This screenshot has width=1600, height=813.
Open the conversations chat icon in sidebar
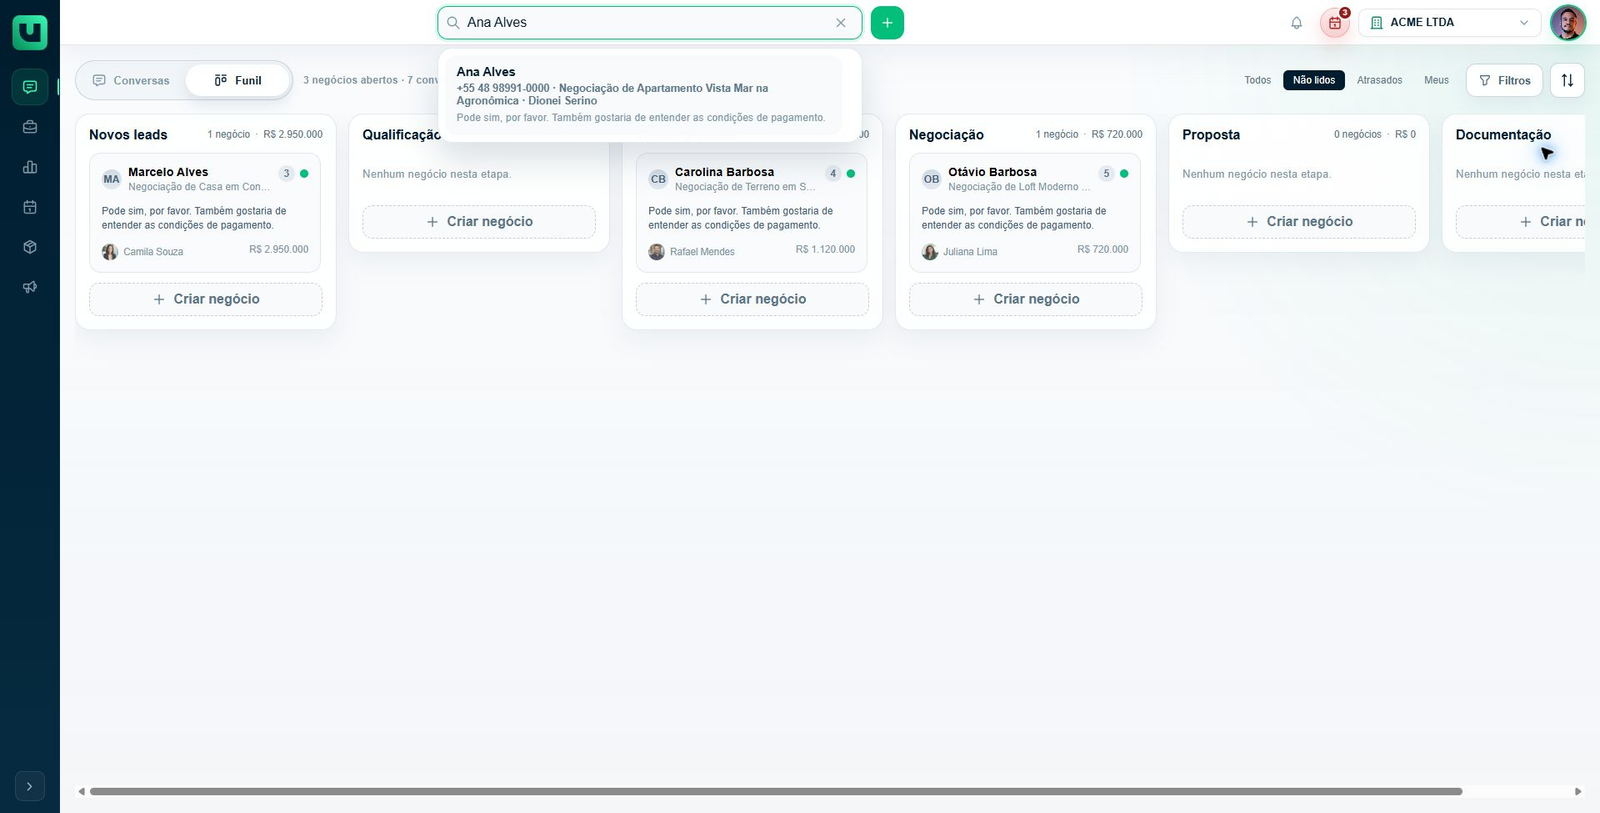pos(30,87)
